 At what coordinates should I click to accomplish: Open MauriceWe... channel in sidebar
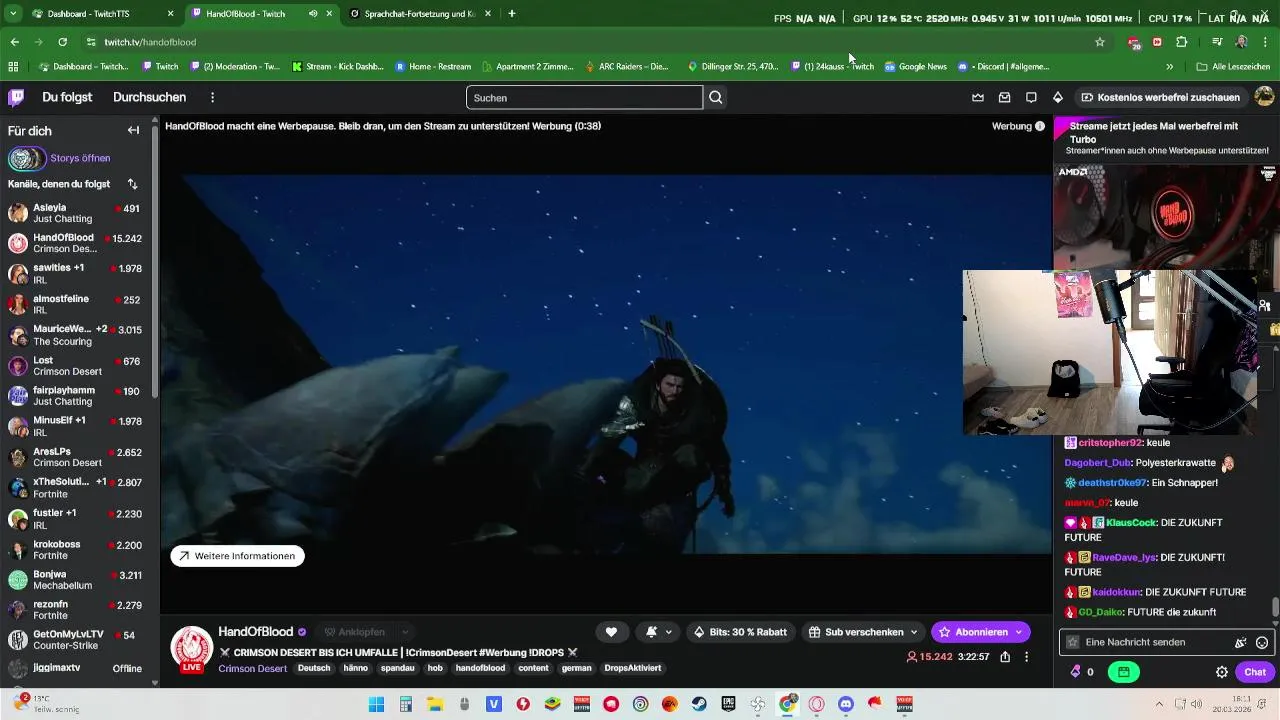(x=77, y=335)
